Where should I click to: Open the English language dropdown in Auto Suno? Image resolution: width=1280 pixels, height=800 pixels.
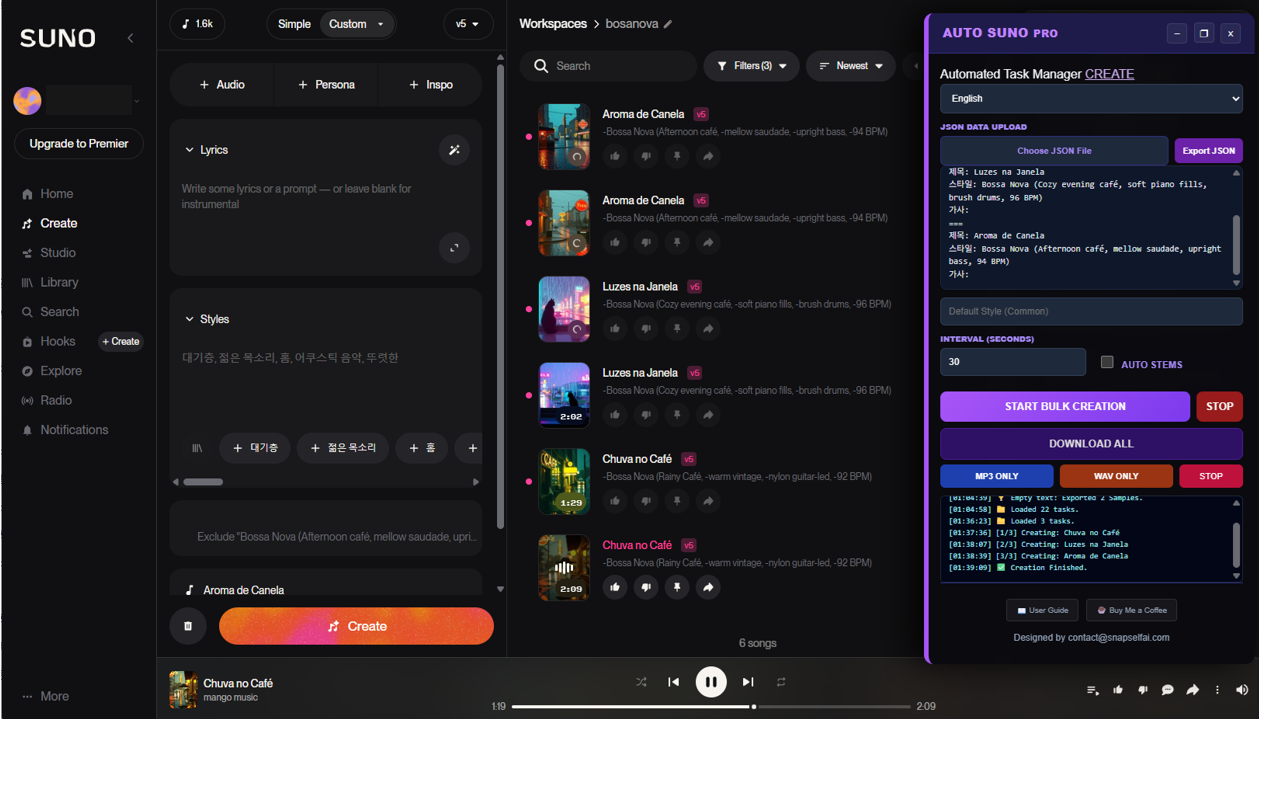click(x=1091, y=98)
